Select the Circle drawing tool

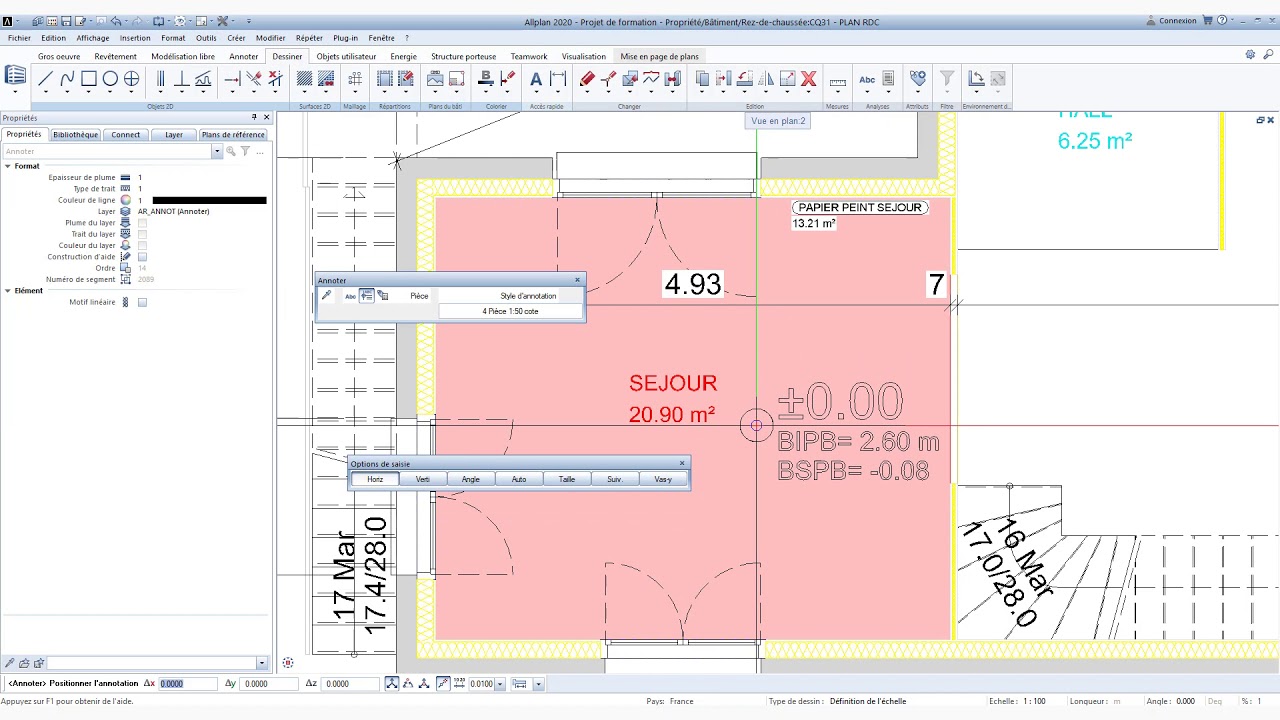tap(110, 79)
